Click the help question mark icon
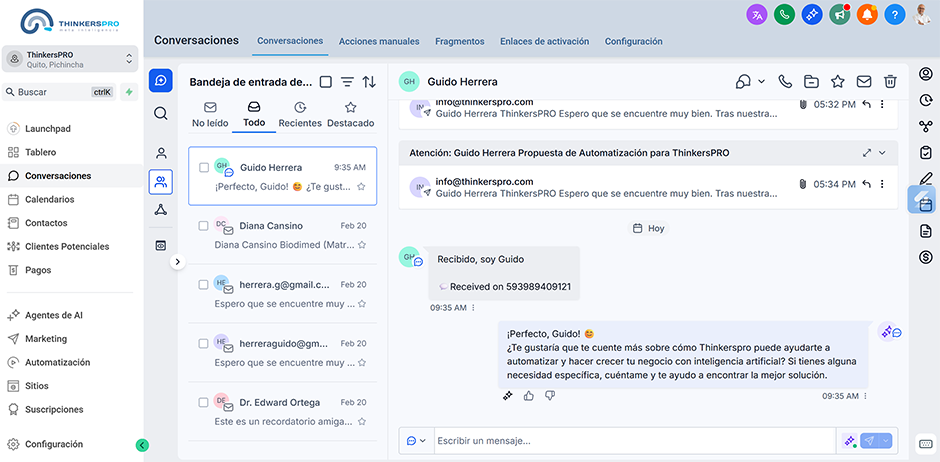The image size is (940, 462). pos(894,15)
